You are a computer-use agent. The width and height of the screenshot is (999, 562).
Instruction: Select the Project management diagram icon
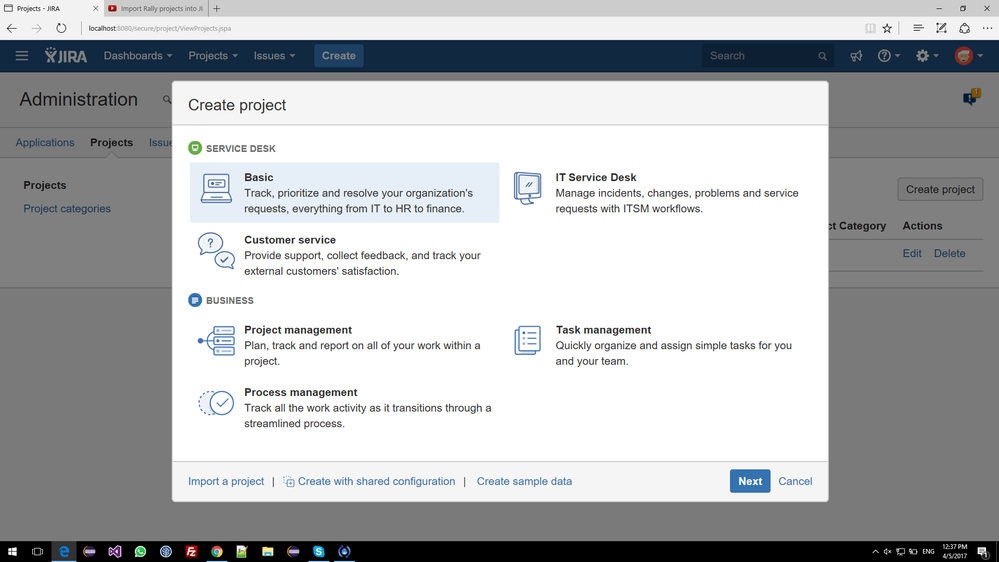point(216,341)
